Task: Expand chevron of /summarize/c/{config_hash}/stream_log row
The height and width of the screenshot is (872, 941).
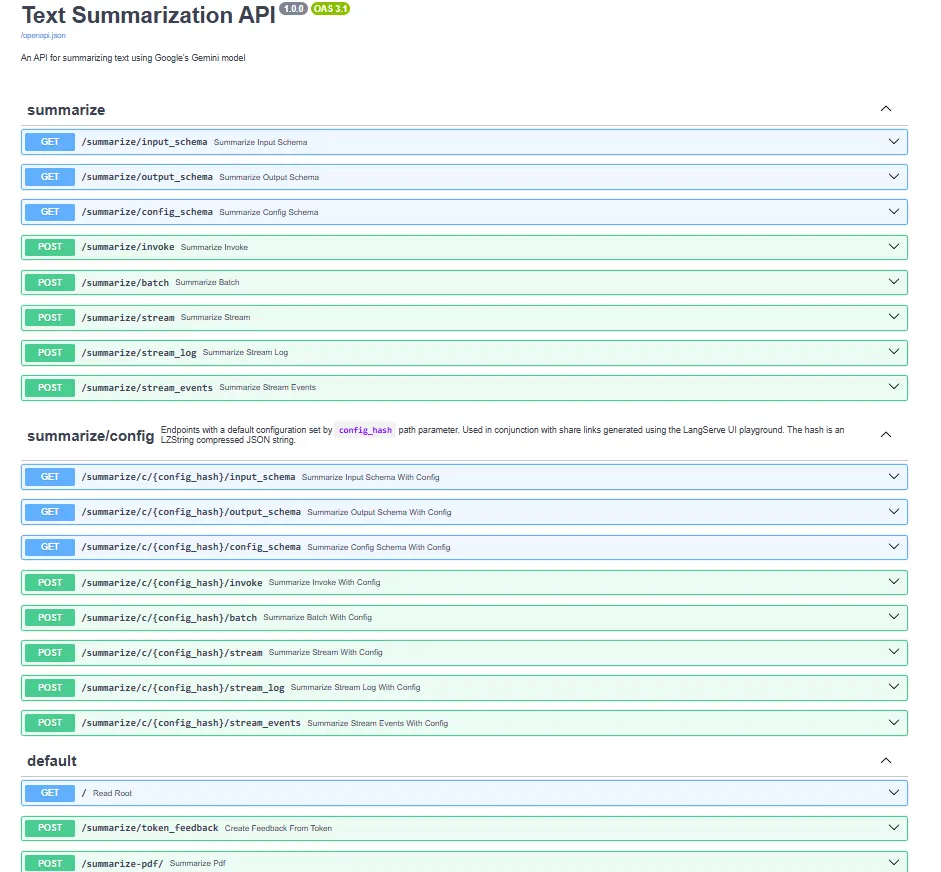Action: pos(894,687)
